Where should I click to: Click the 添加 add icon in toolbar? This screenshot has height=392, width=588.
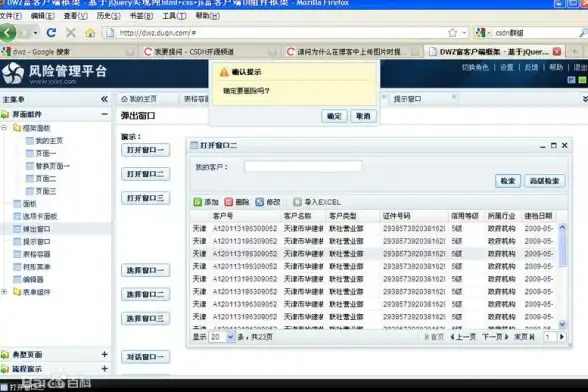click(x=198, y=202)
